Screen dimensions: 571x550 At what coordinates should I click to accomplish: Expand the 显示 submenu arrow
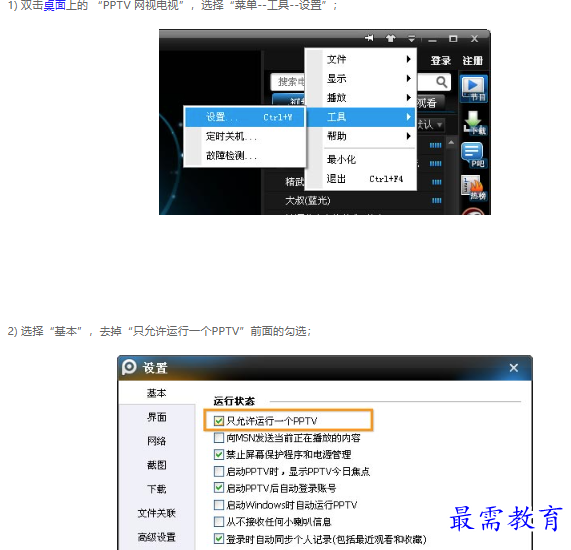click(x=409, y=78)
